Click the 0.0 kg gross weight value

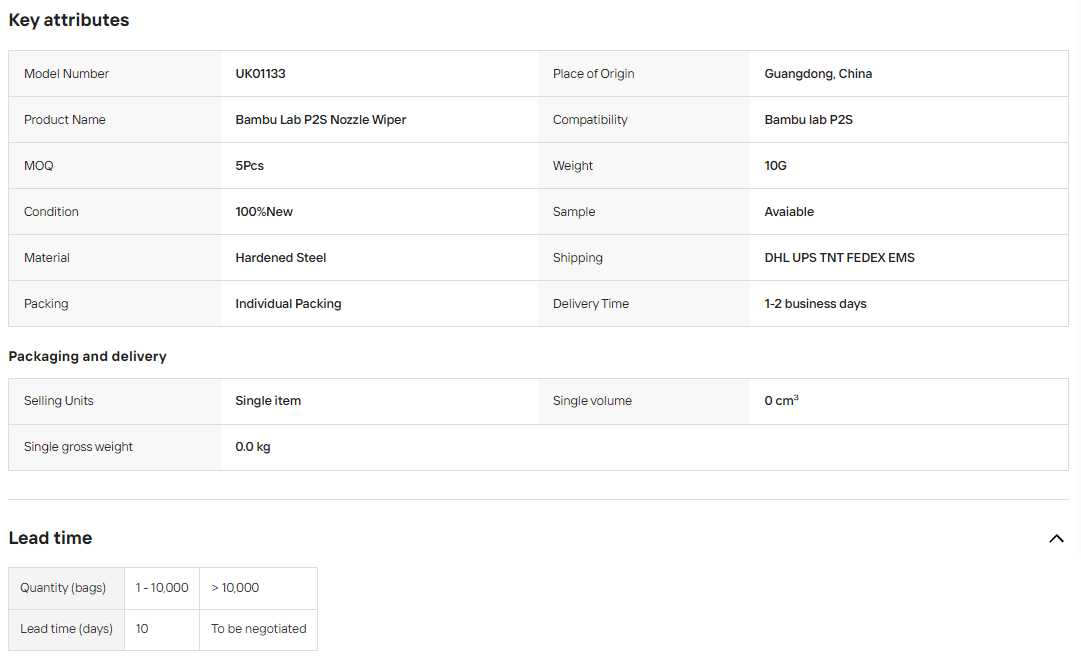pos(252,447)
